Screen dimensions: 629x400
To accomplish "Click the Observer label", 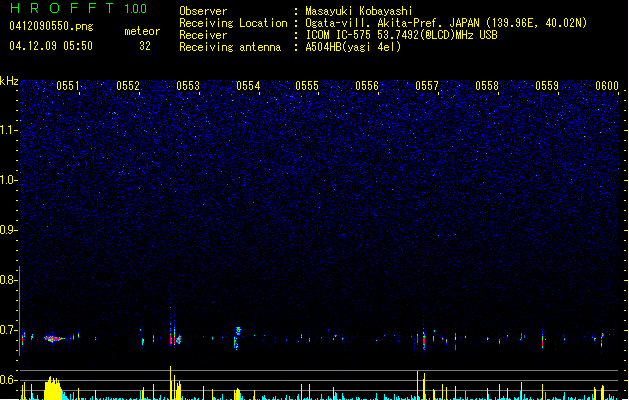I will 203,11.
